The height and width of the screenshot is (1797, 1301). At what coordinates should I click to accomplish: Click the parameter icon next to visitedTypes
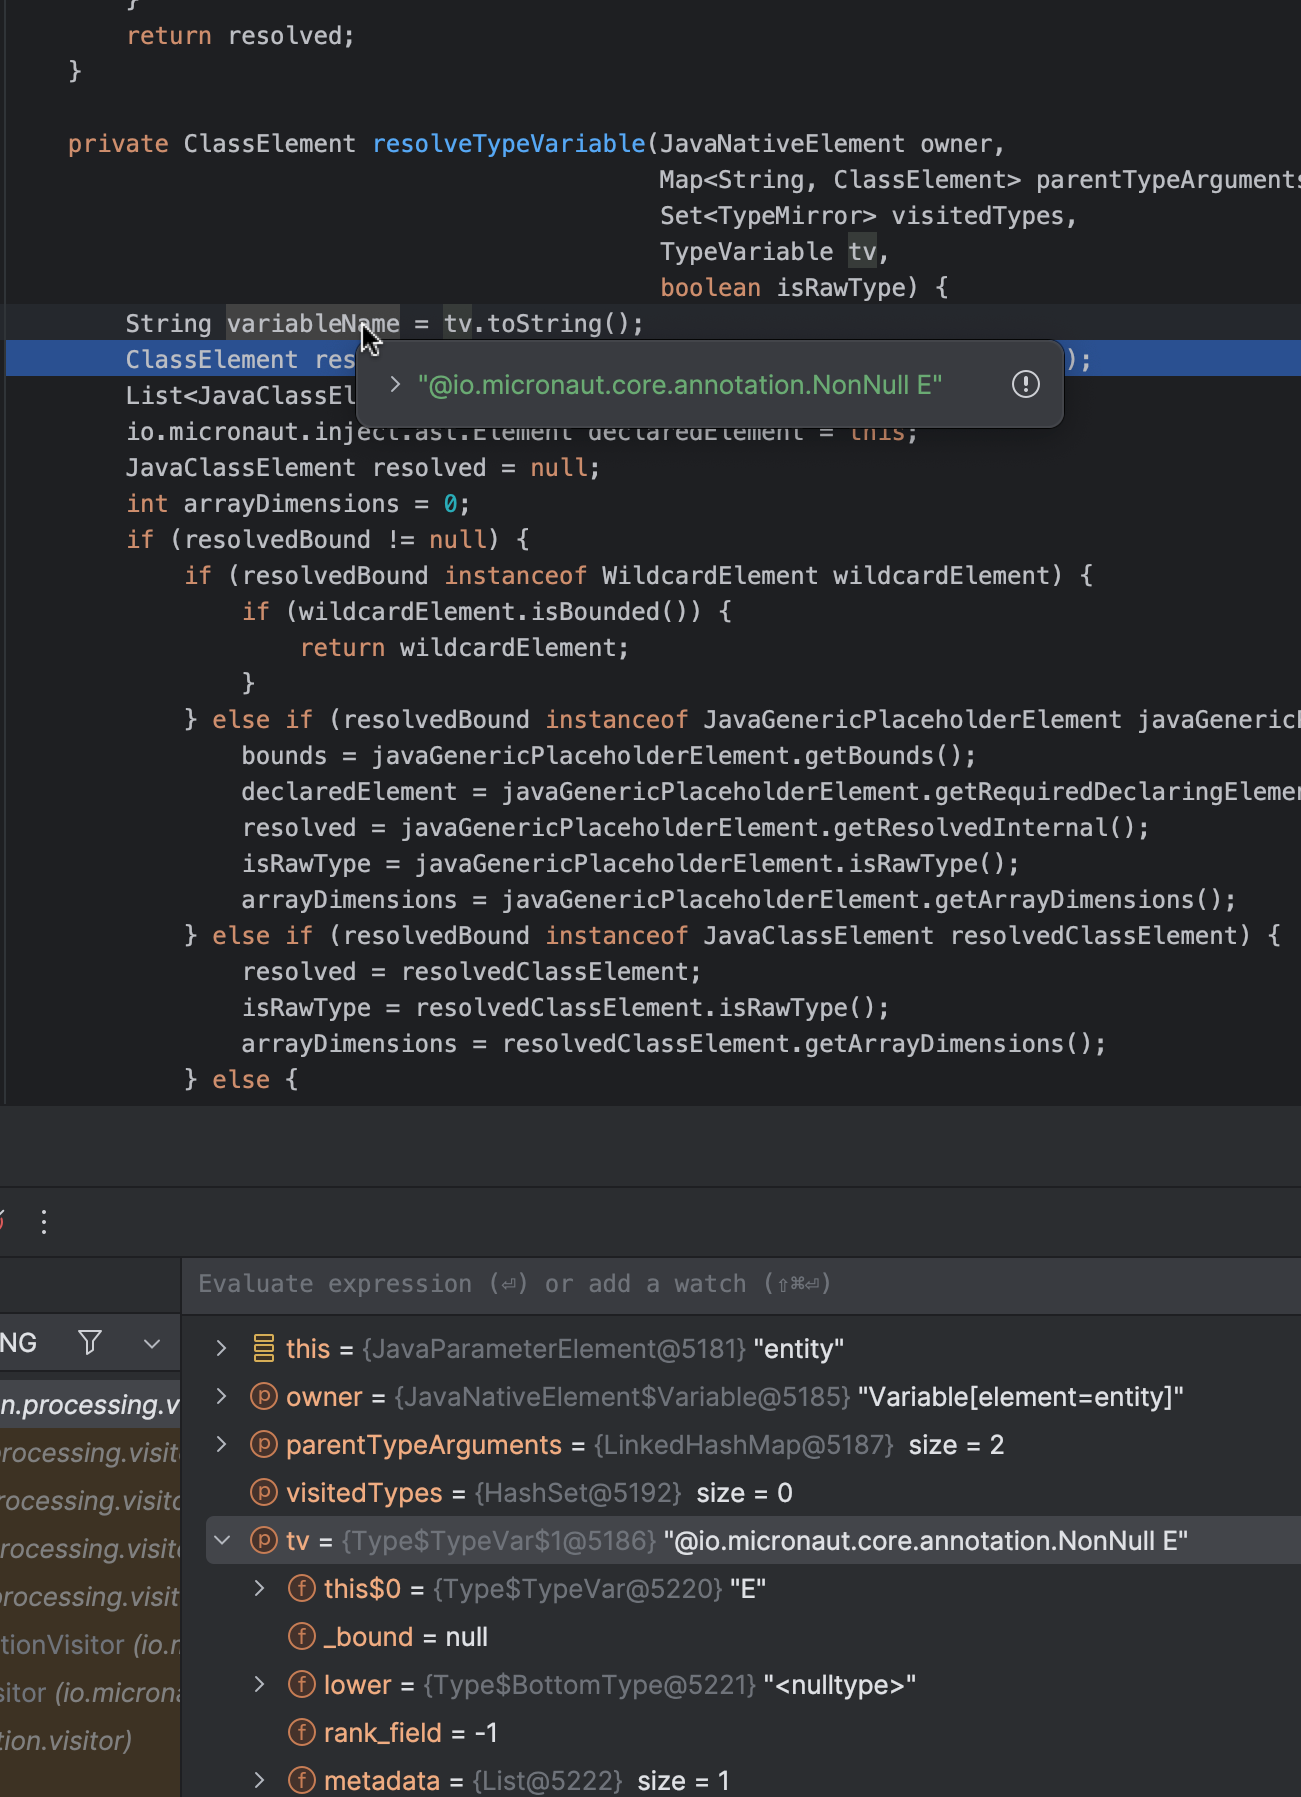pyautogui.click(x=263, y=1493)
